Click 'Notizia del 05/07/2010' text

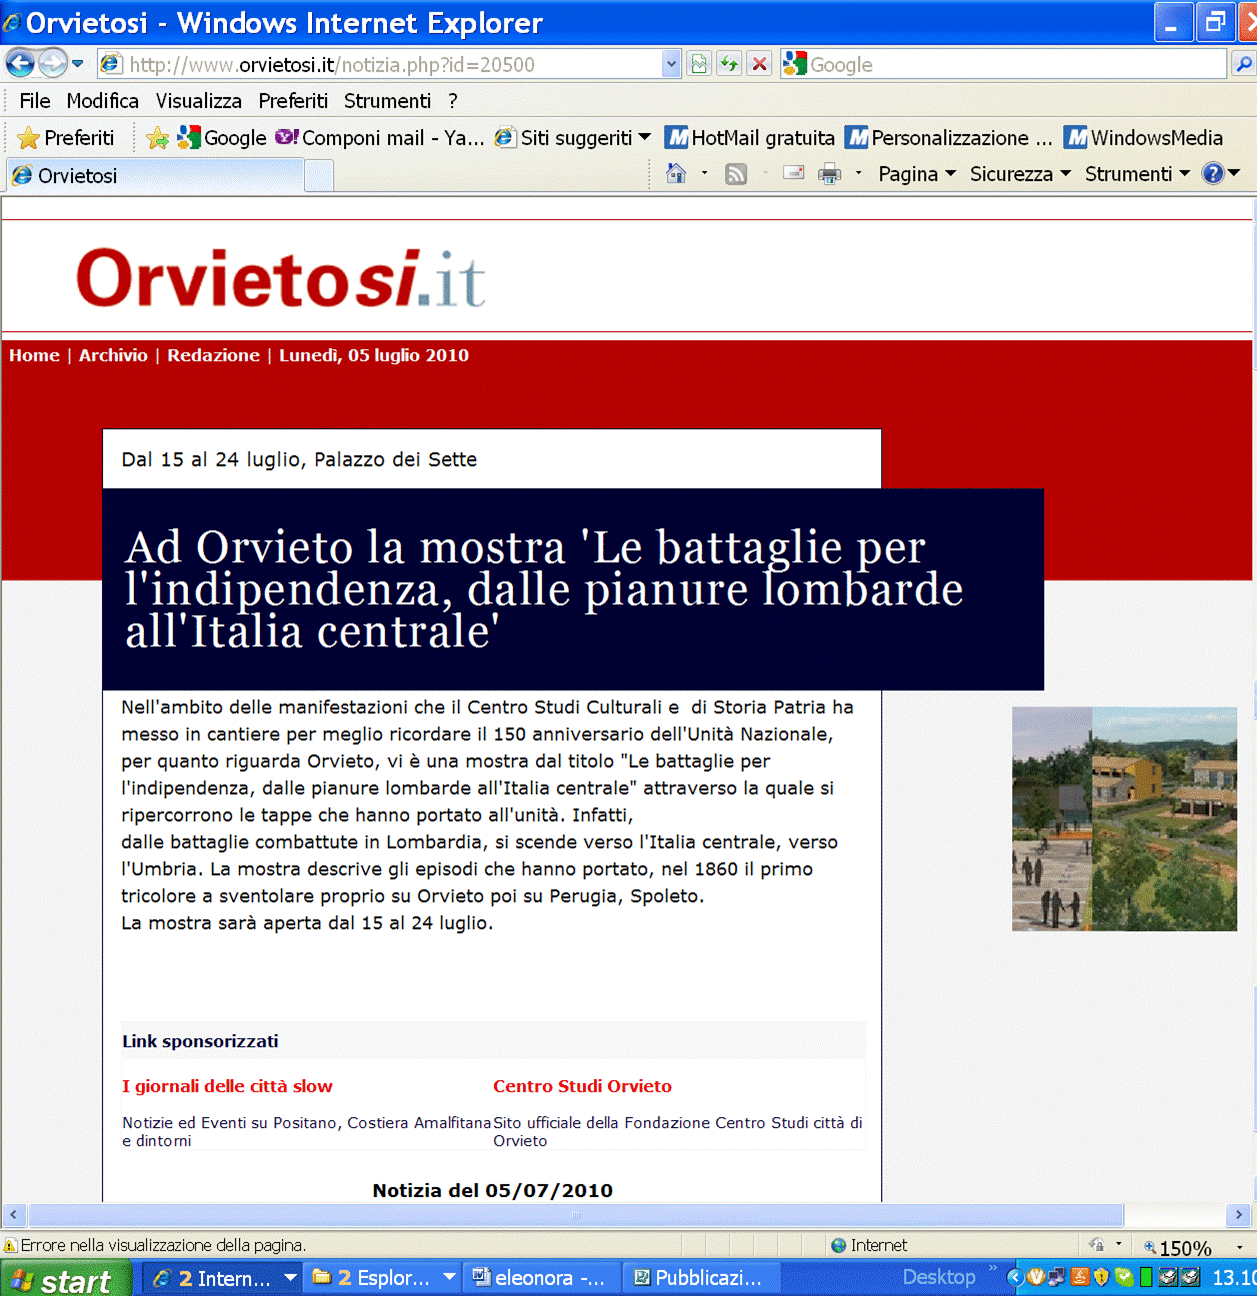[x=492, y=1190]
